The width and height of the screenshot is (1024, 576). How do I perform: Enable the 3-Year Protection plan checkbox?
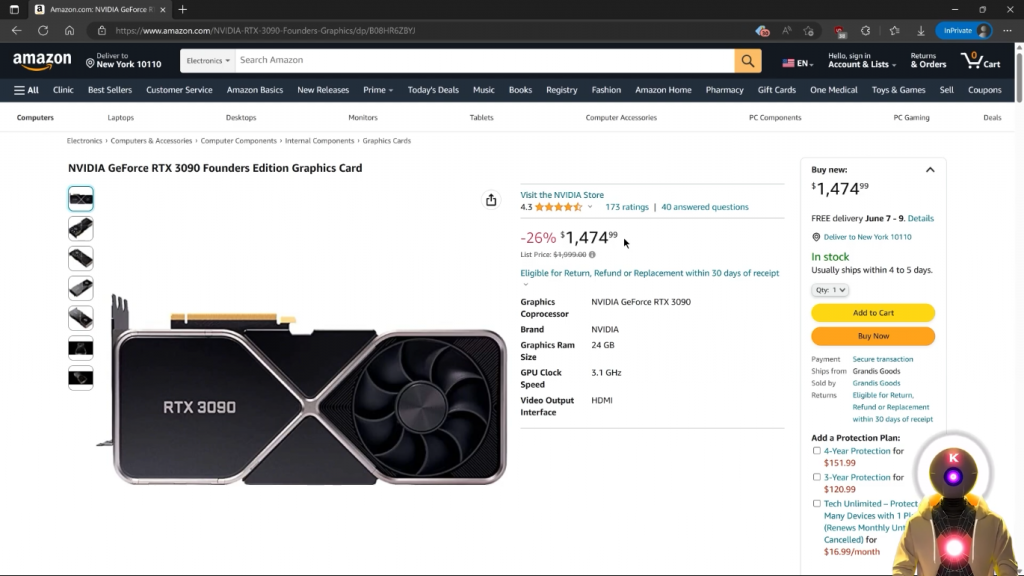[x=817, y=477]
